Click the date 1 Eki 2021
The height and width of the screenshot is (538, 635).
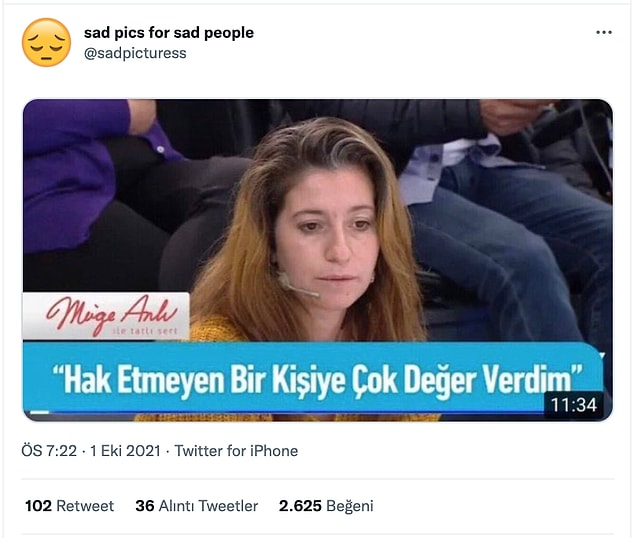pos(125,451)
